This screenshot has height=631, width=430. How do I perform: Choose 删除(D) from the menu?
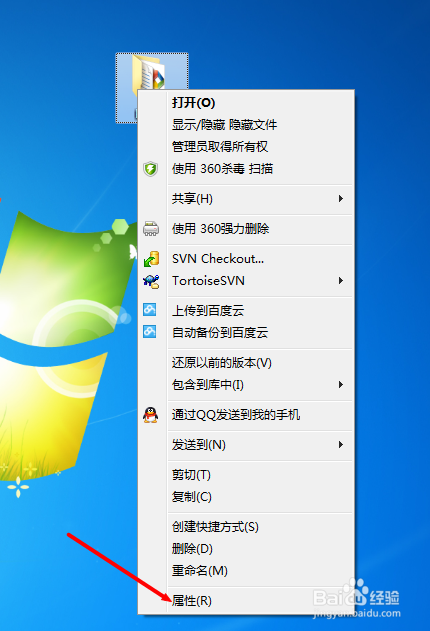(246, 549)
